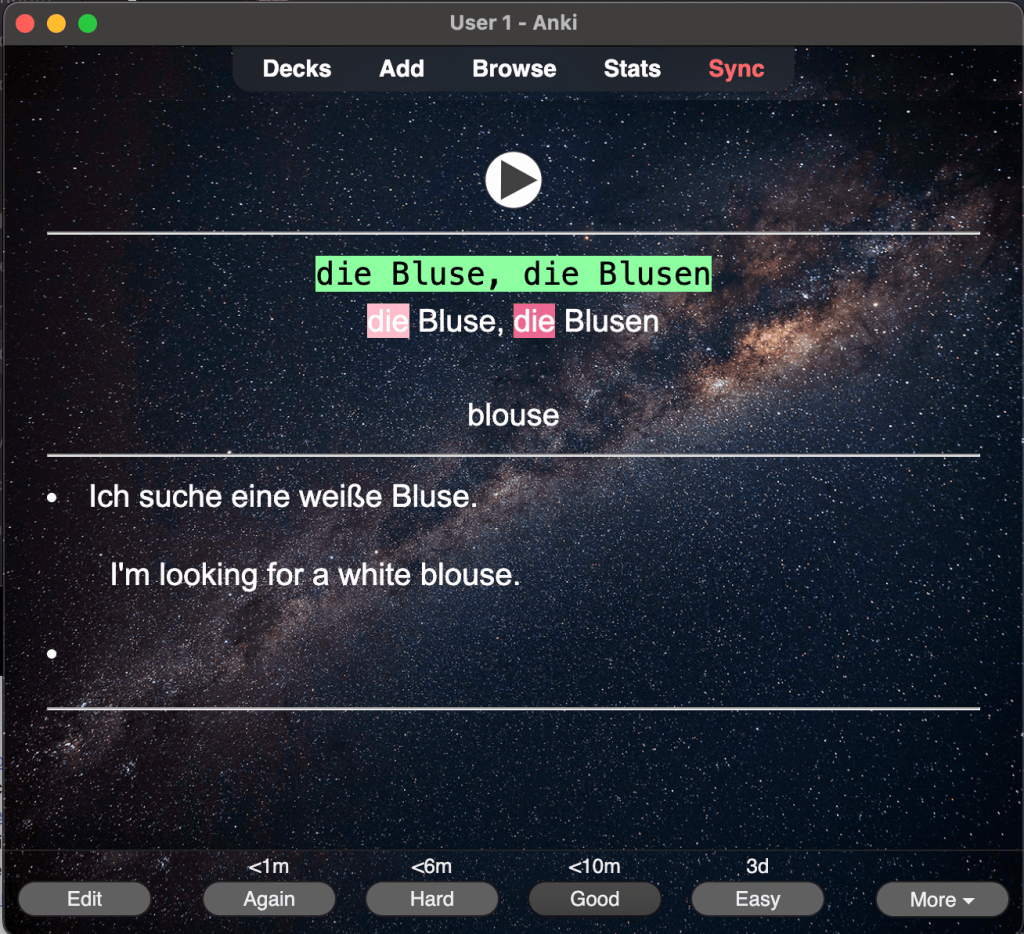
Task: Rate the card as Again
Action: tap(269, 899)
